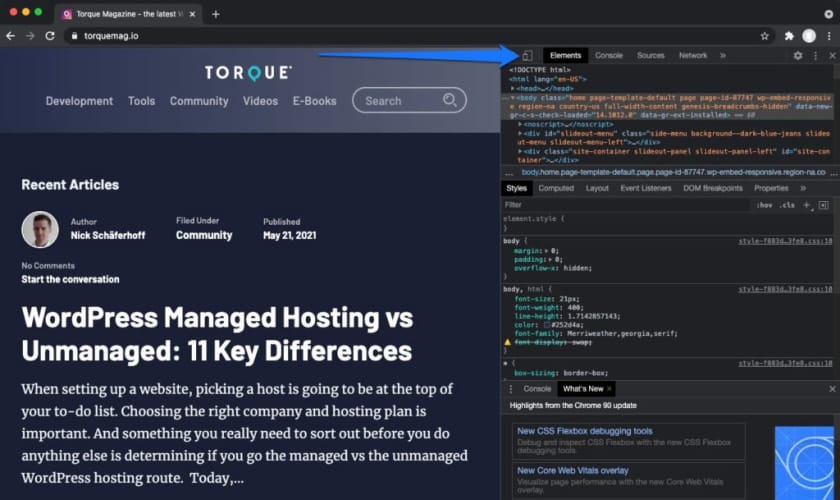Select the Styles tab
This screenshot has height=500, width=840.
[x=516, y=188]
